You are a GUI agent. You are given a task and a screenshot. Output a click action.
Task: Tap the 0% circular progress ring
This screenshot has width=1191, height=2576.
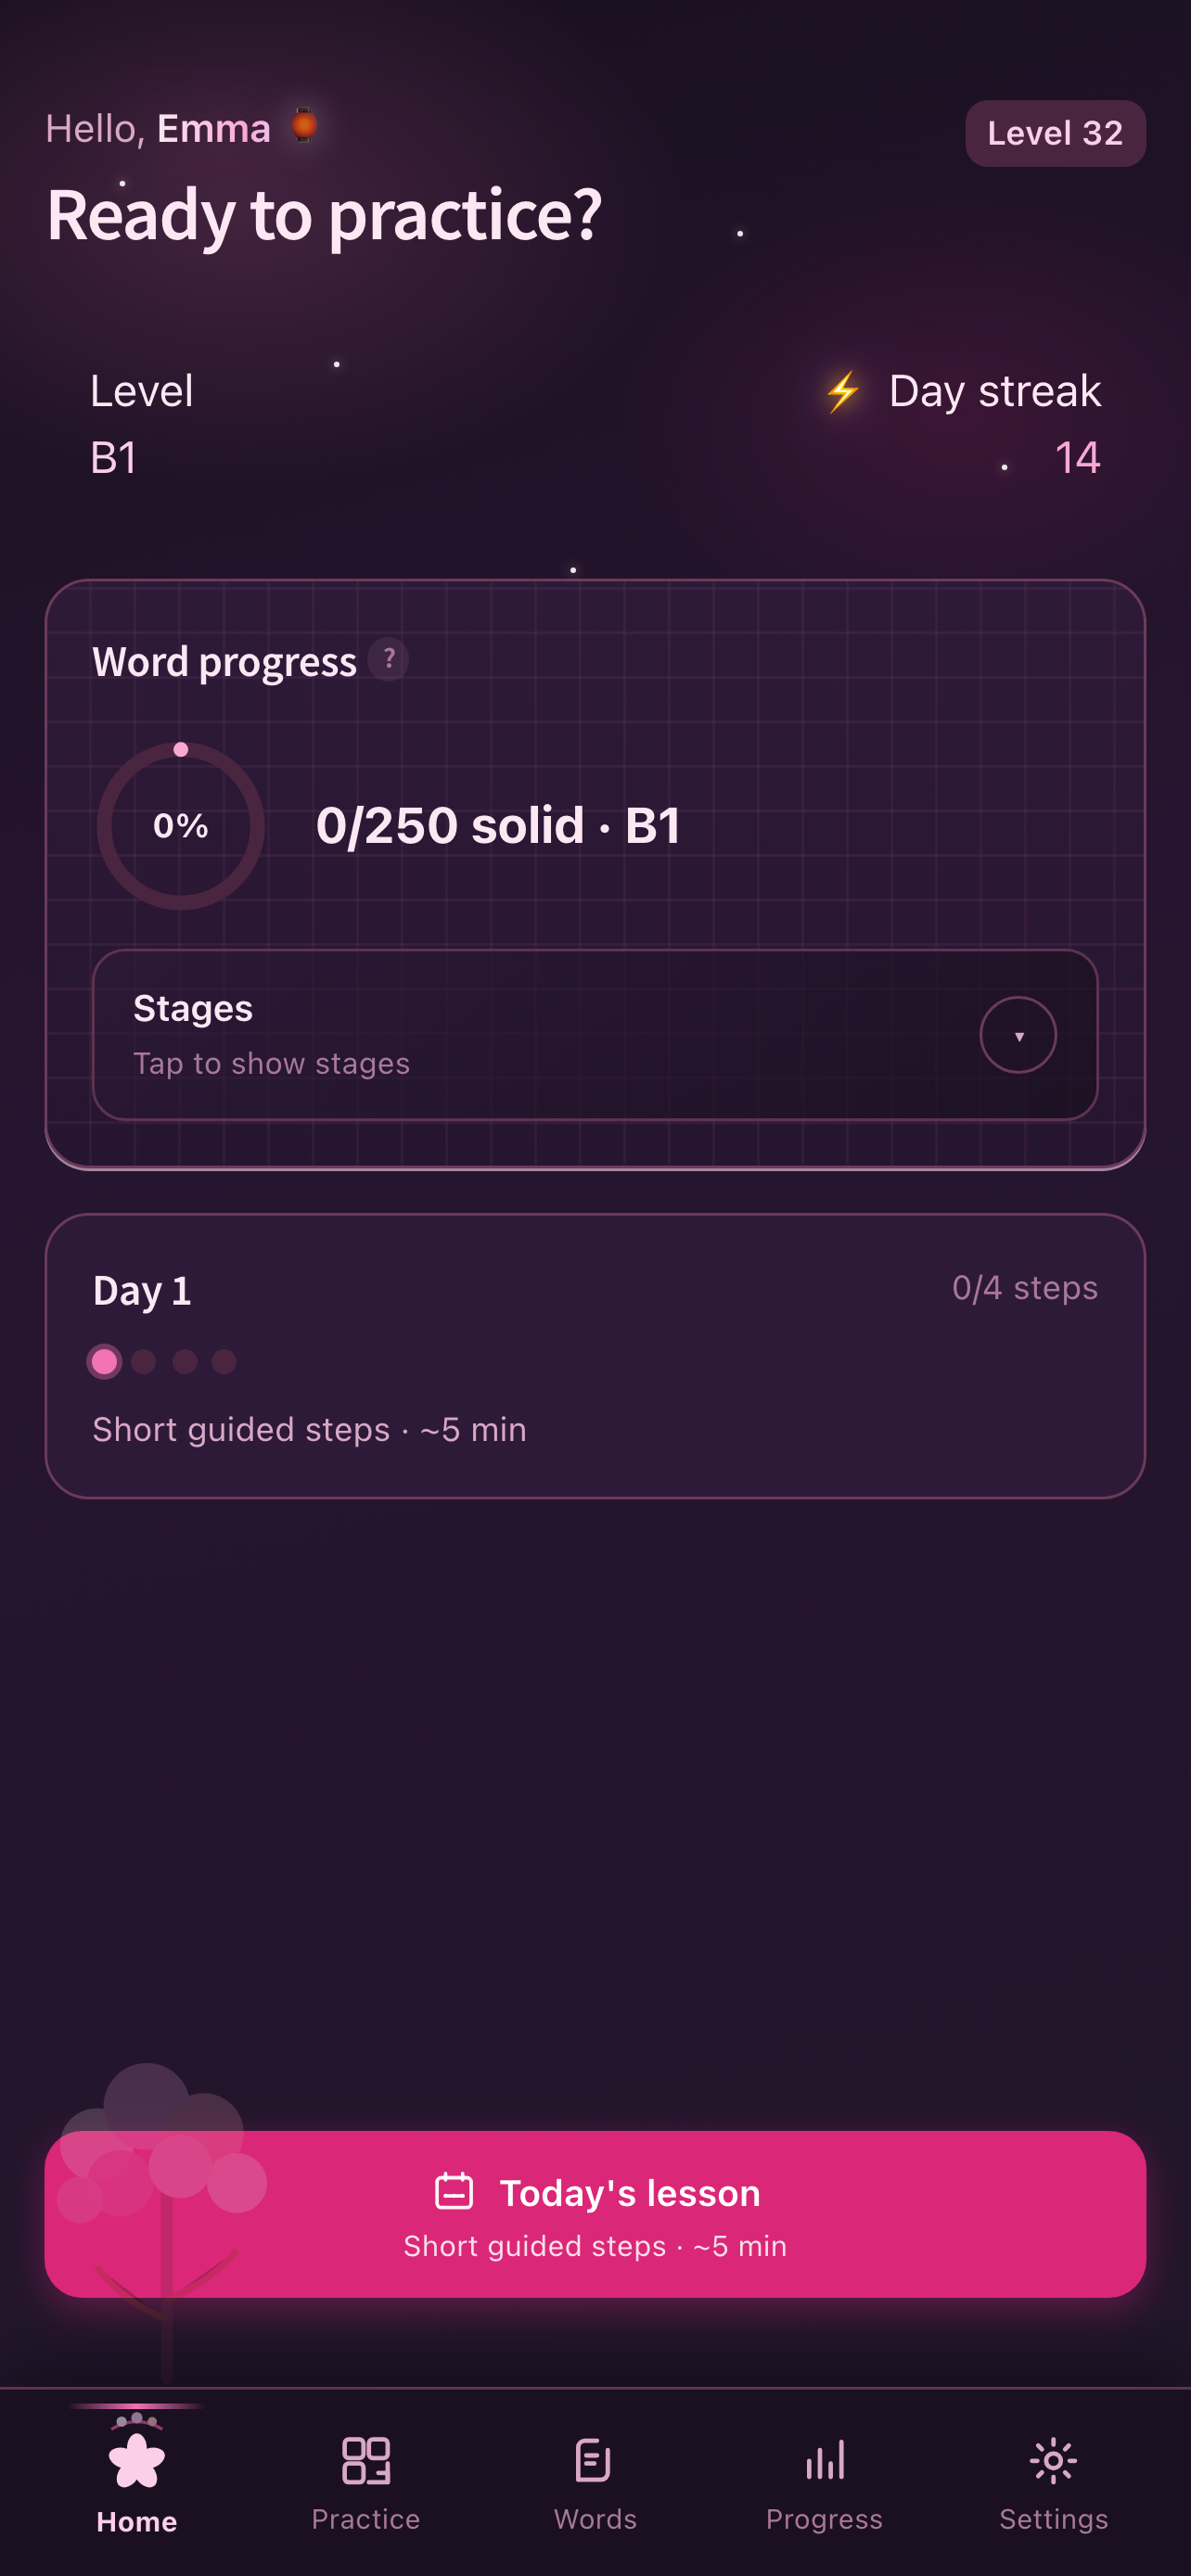point(181,826)
